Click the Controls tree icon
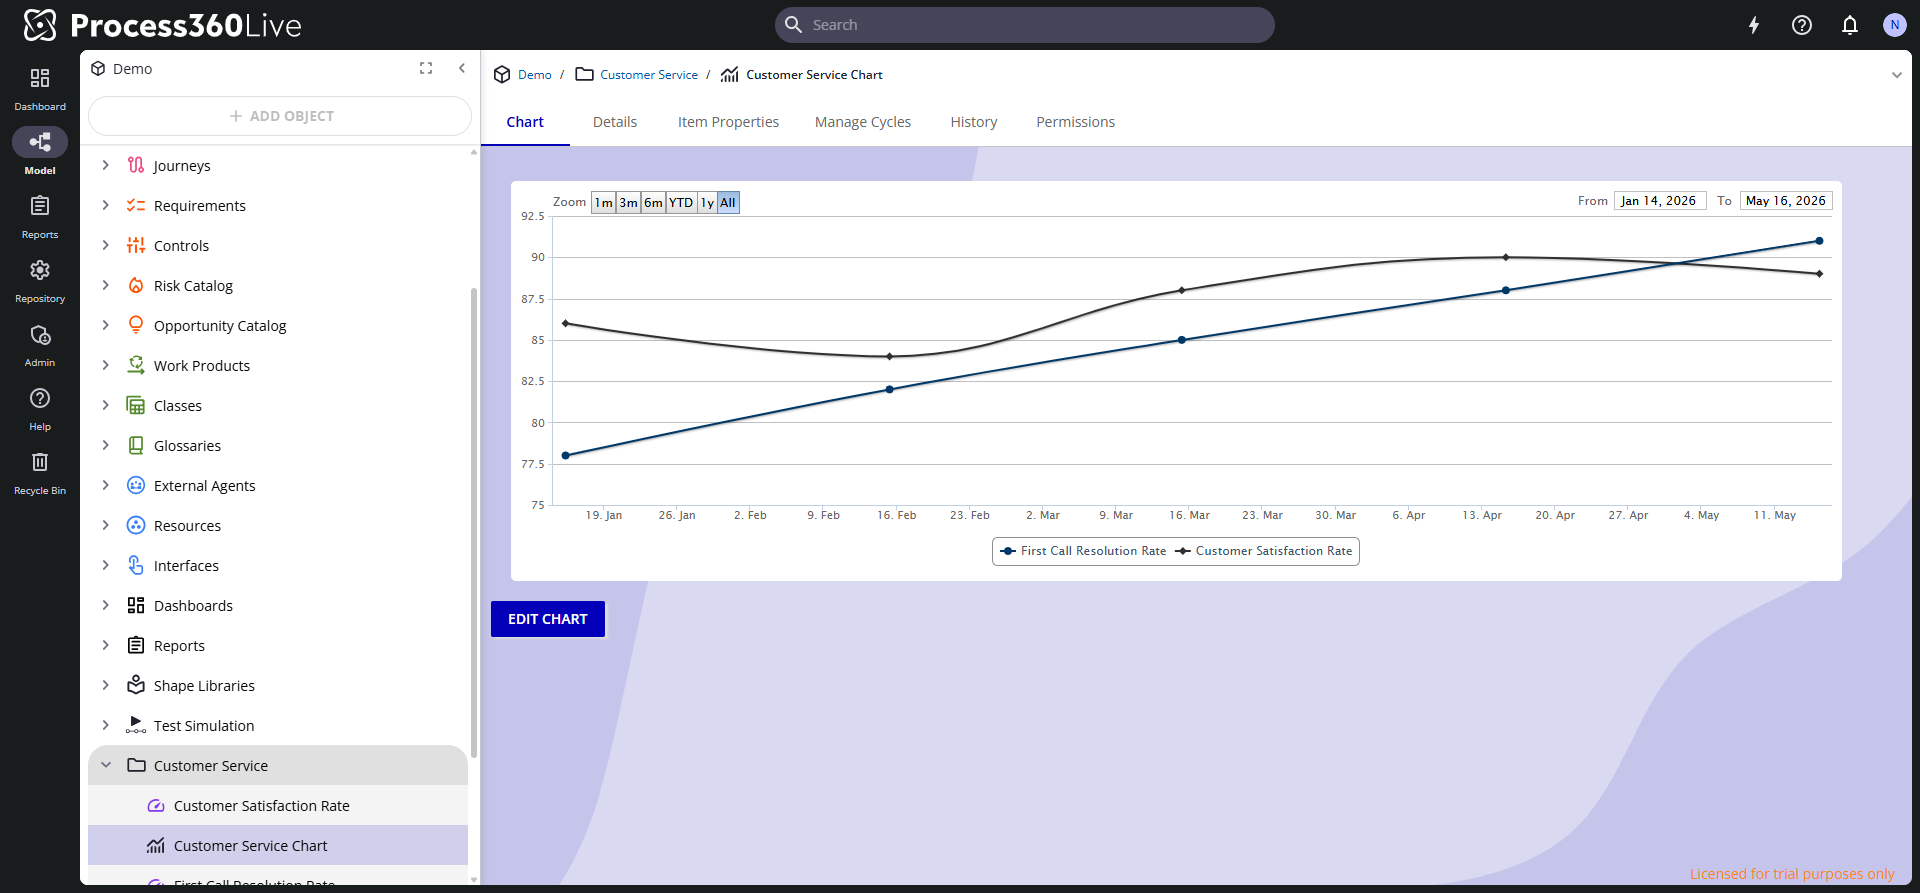Viewport: 1920px width, 893px height. click(136, 245)
